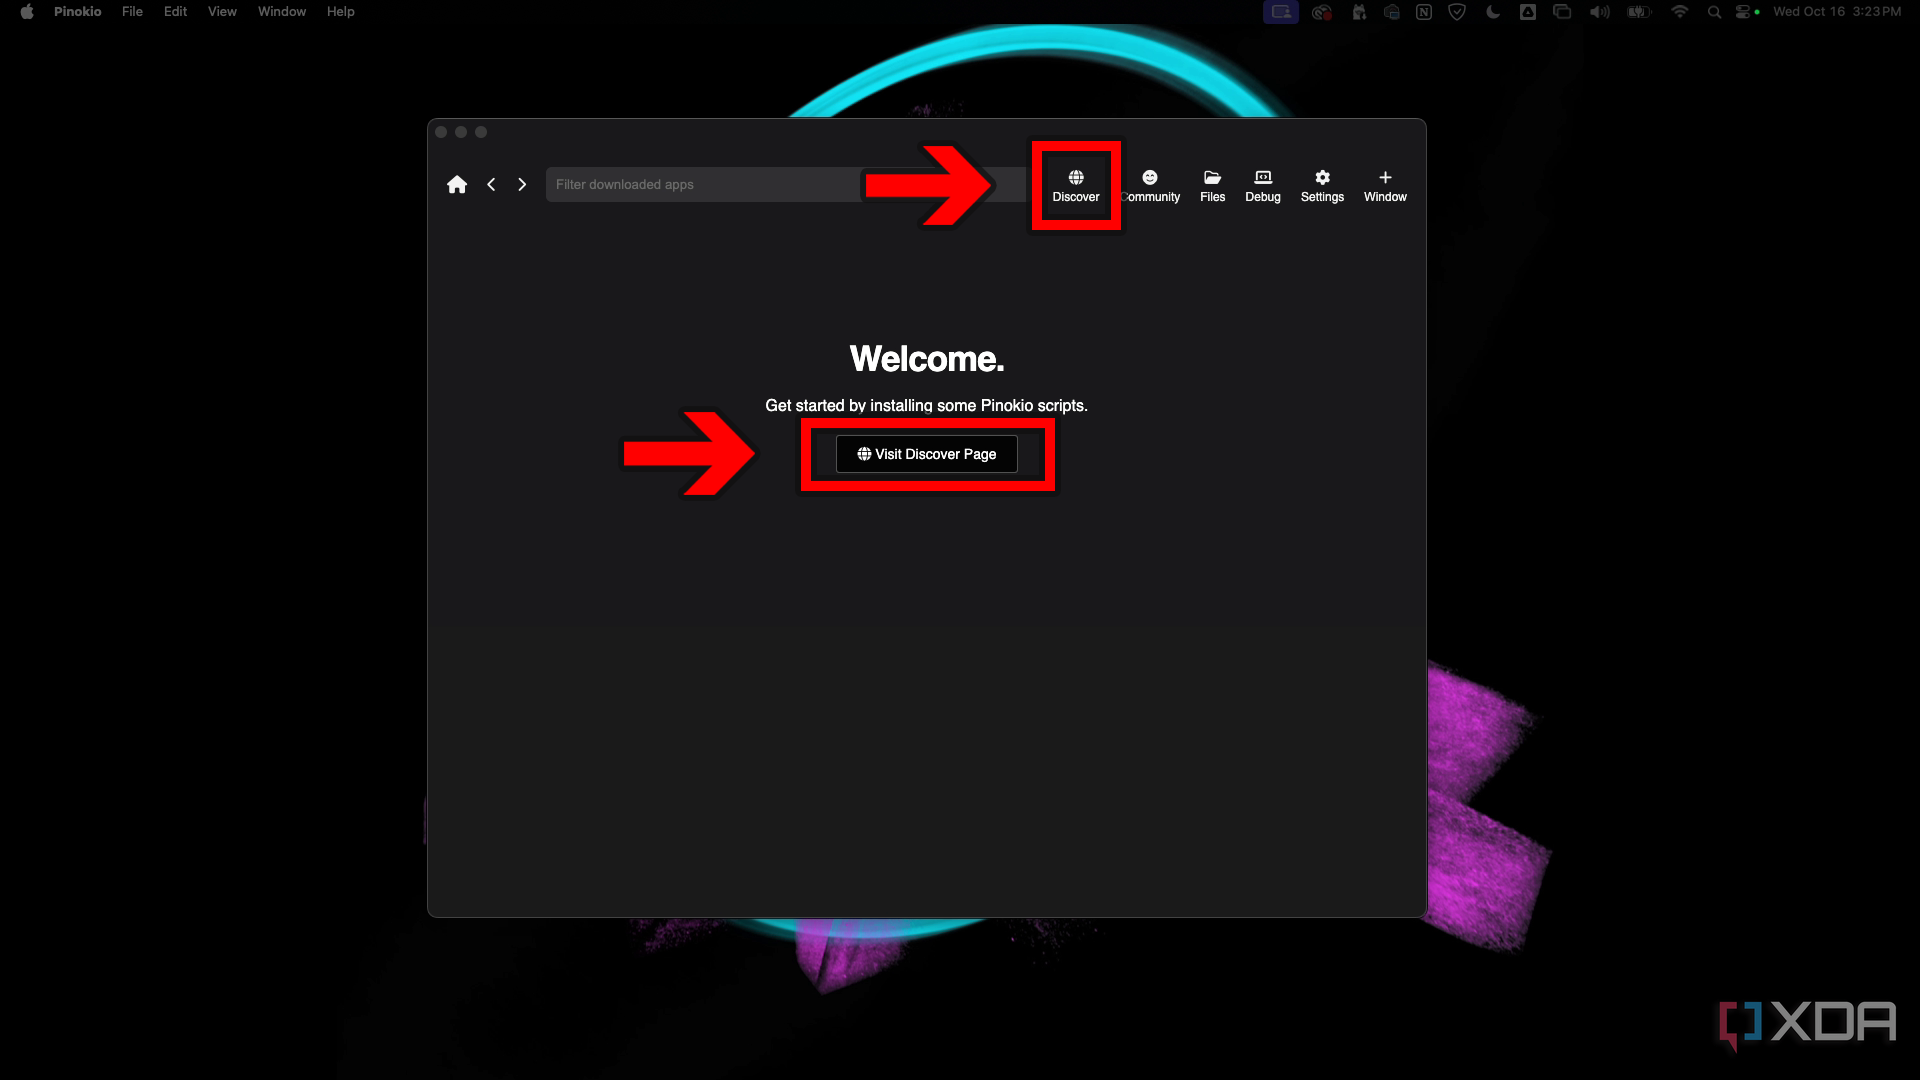Go to Pinokio home screen
The image size is (1920, 1080).
[x=457, y=185]
